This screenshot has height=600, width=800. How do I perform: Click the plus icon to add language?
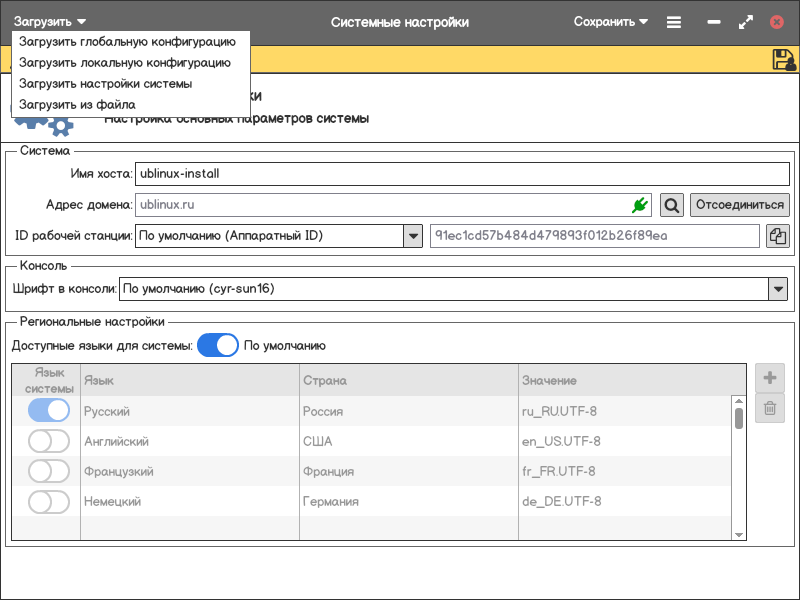point(770,378)
